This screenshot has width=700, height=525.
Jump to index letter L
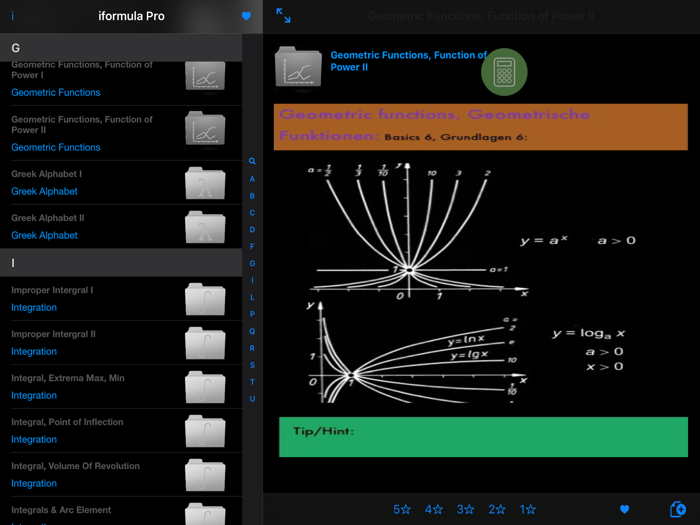tap(252, 297)
